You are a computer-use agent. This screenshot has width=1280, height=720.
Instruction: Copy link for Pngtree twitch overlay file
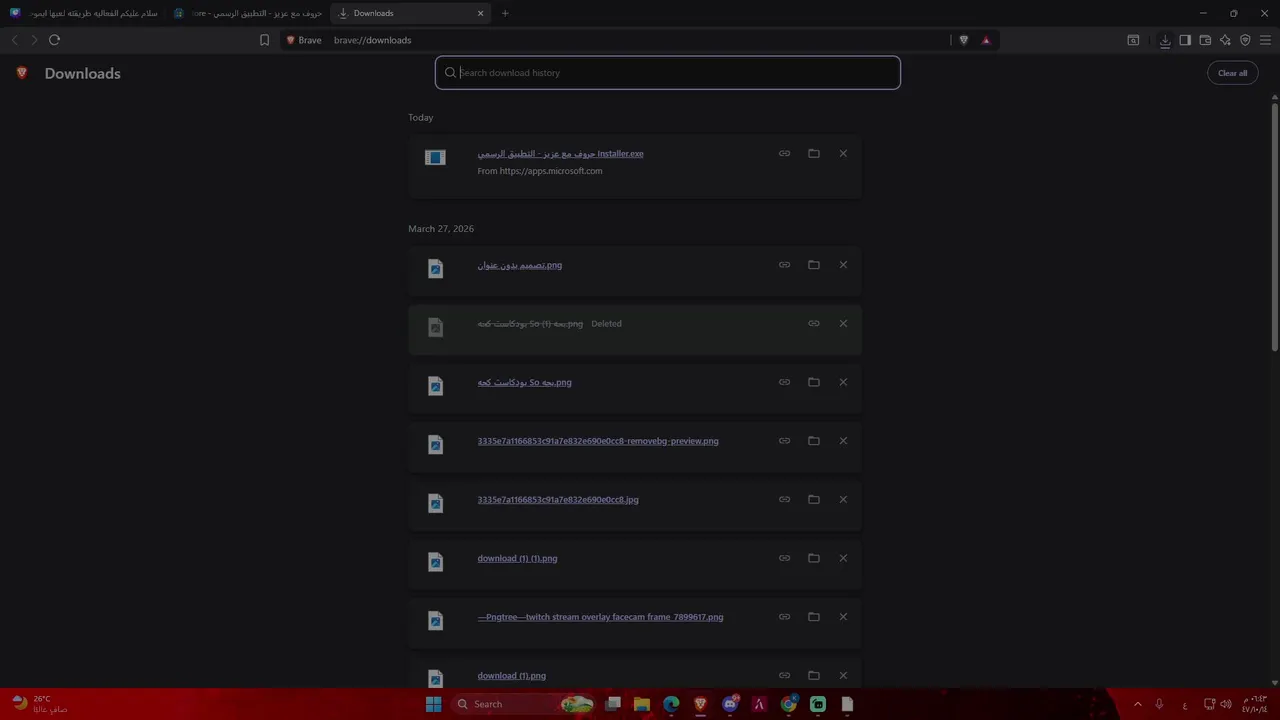coord(784,617)
